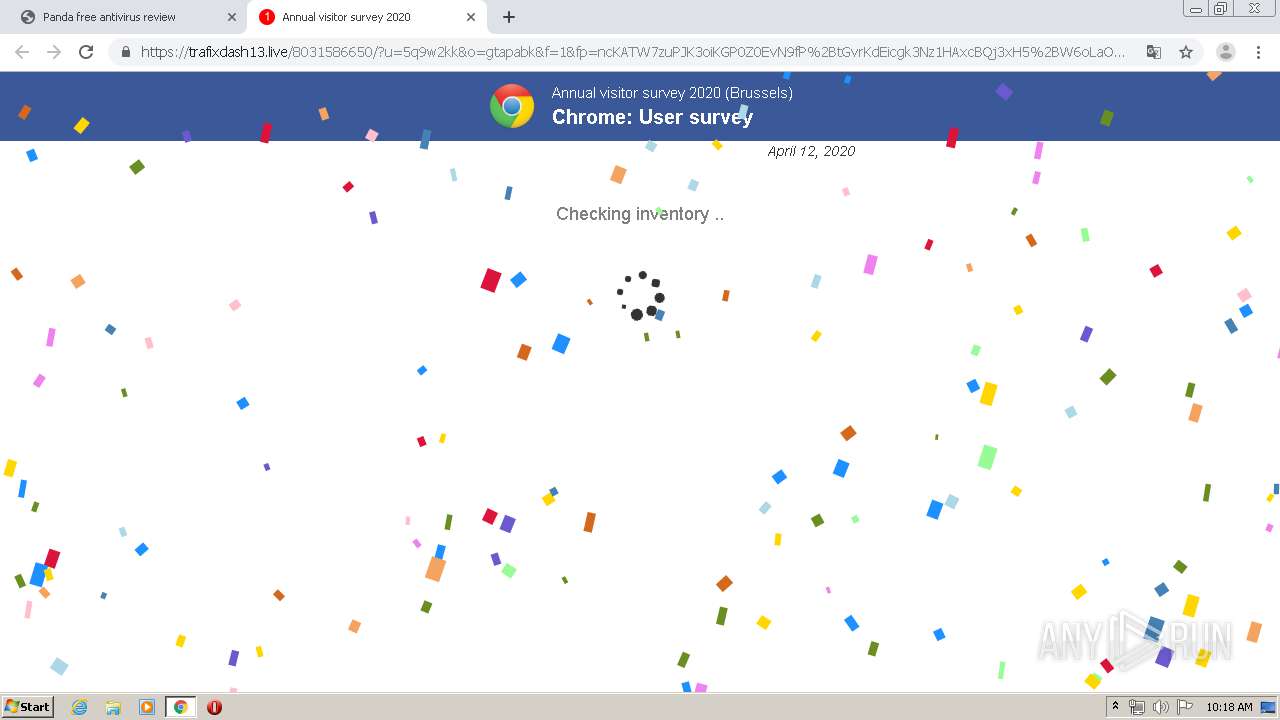Close the Annual visitor survey 2020 tab
Viewport: 1280px width, 720px height.
point(470,17)
